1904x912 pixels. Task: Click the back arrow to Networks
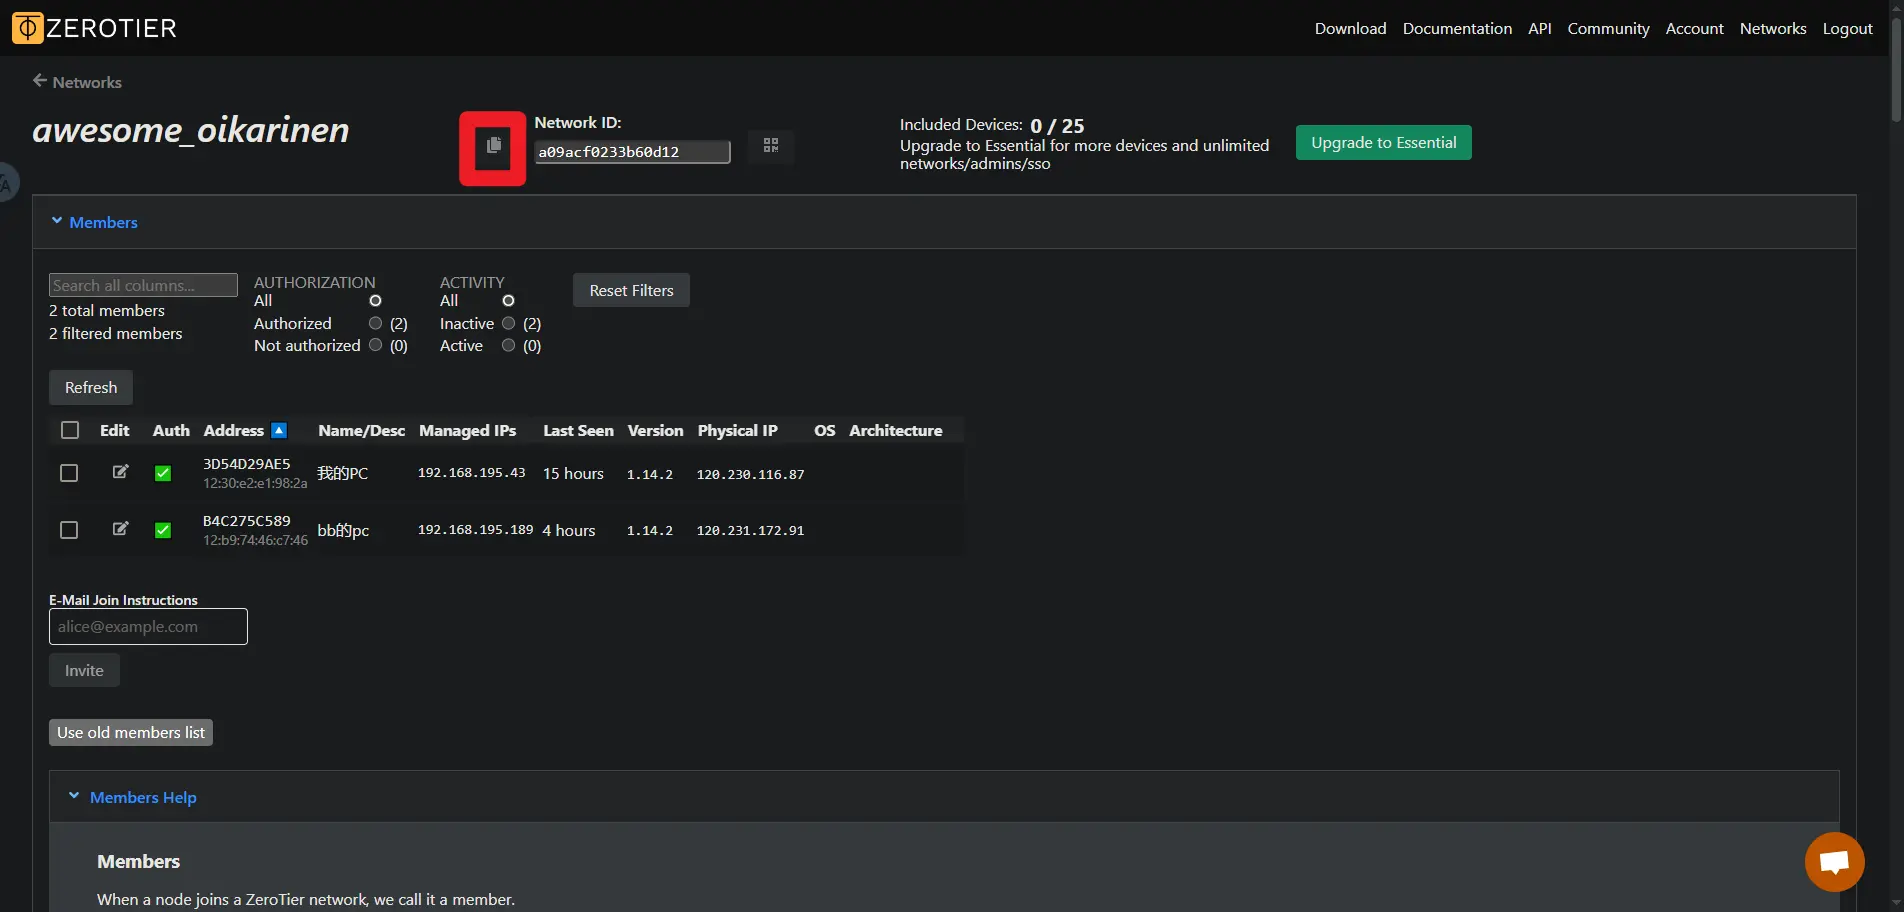point(40,81)
